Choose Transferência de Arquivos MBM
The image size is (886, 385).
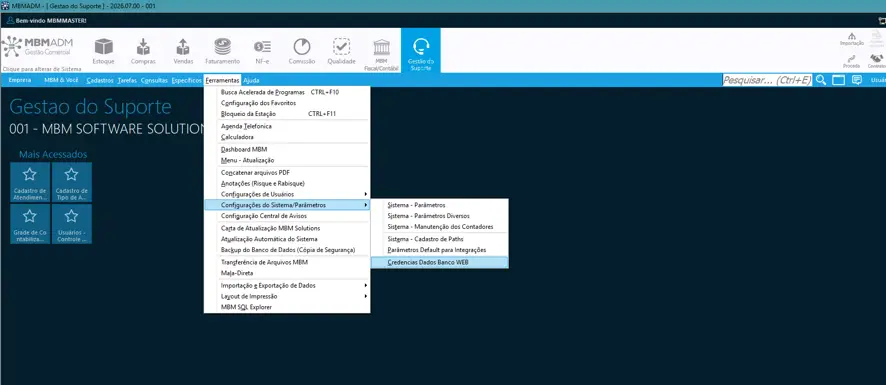[287, 262]
